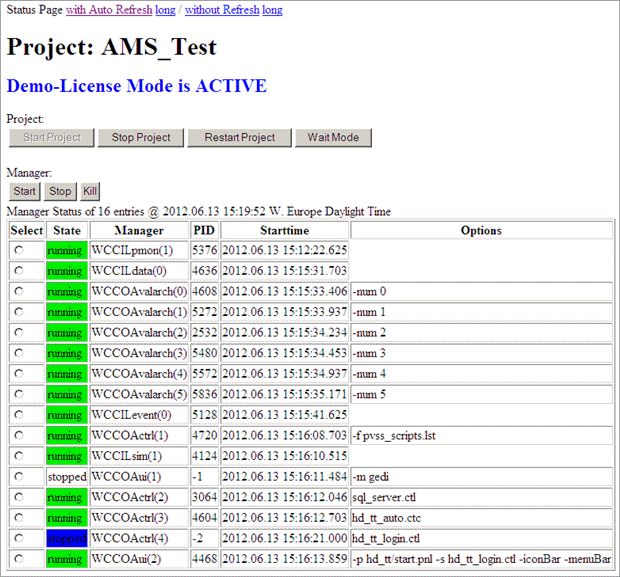This screenshot has height=577, width=620.
Task: Pick the stopped WCCOAui(1) radio button
Action: point(19,477)
